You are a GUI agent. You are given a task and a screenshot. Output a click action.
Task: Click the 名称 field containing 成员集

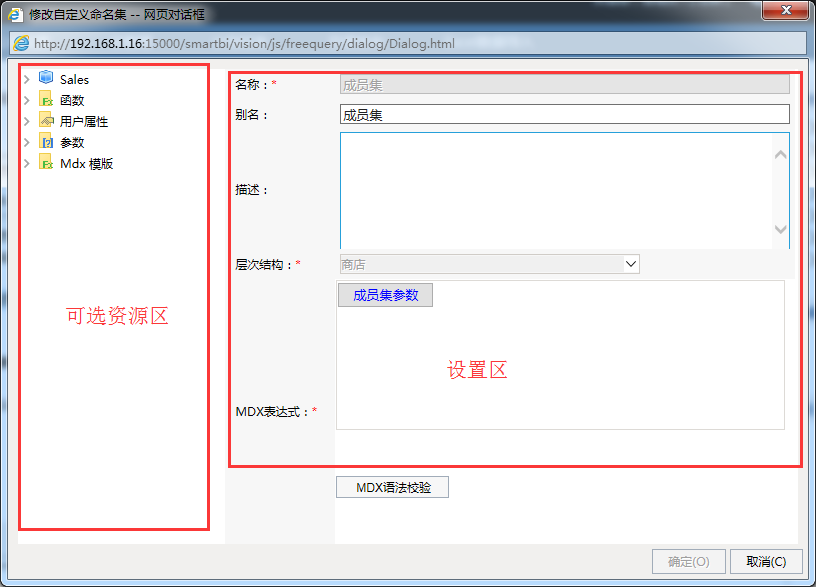click(565, 85)
